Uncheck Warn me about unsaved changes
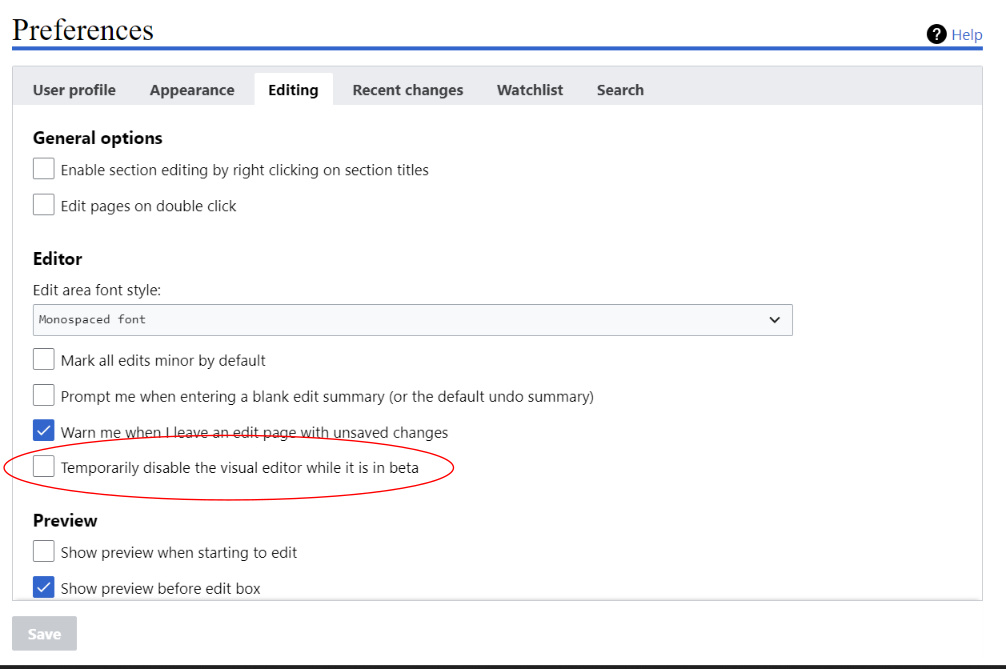 (x=44, y=431)
